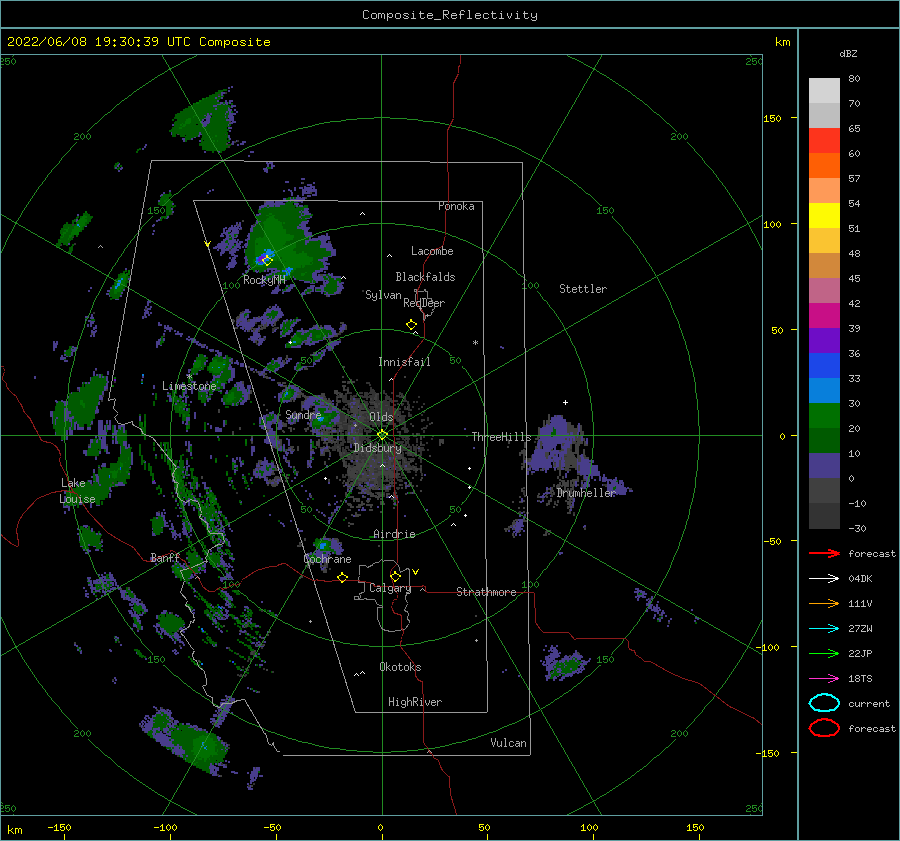Click the cyan 'current' ellipse legend icon

click(824, 703)
